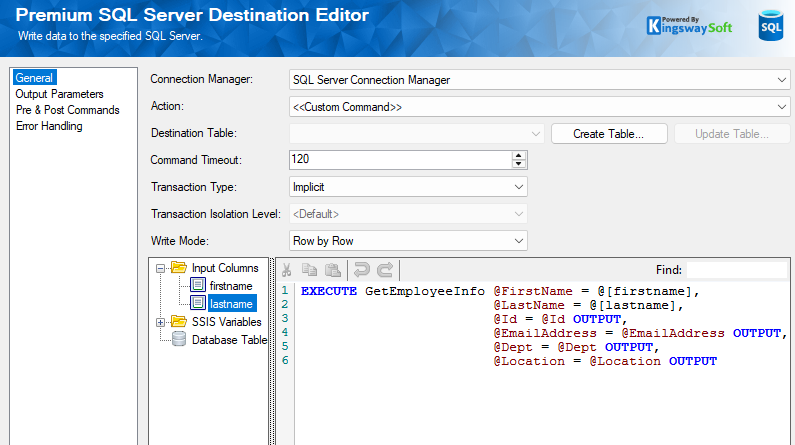The image size is (795, 445).
Task: Click the SQL database icon in header
Action: (x=771, y=27)
